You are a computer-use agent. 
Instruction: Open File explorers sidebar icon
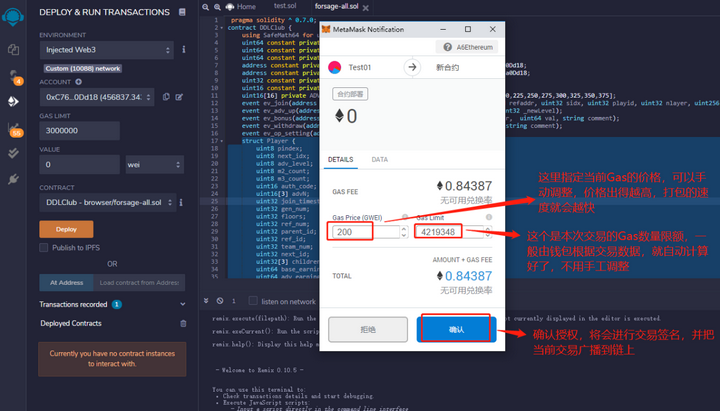13,50
